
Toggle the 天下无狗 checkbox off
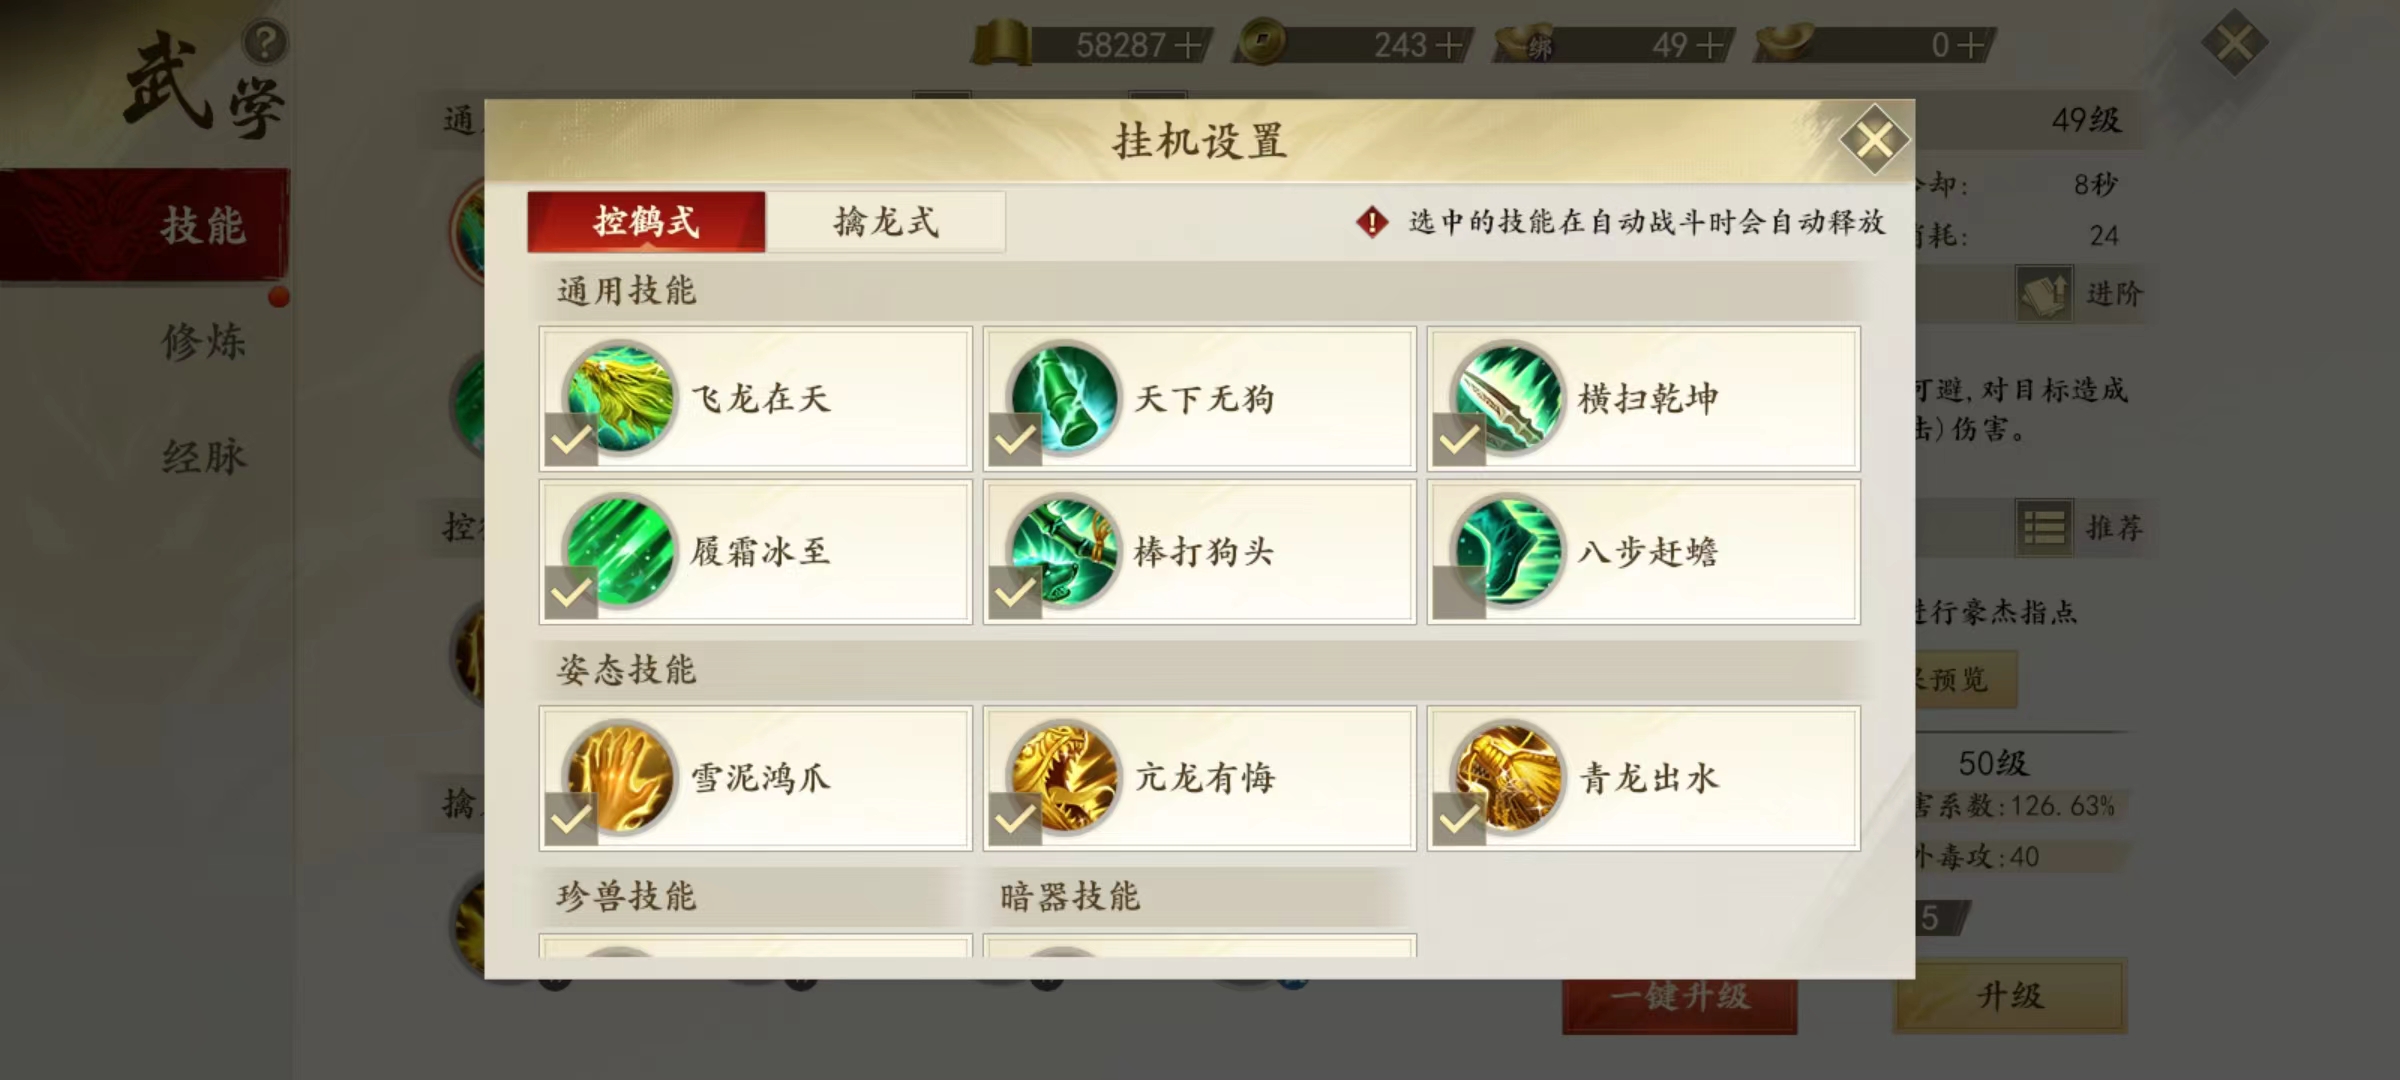pos(1015,440)
